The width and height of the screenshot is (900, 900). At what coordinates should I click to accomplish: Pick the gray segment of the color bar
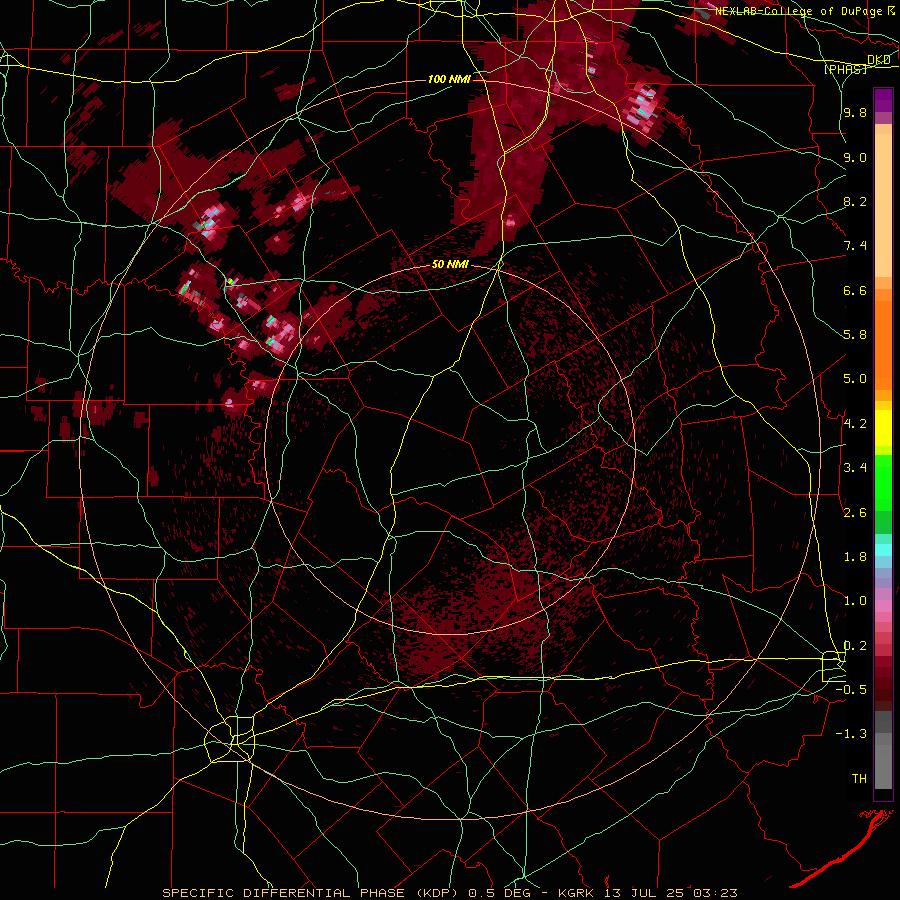883,750
